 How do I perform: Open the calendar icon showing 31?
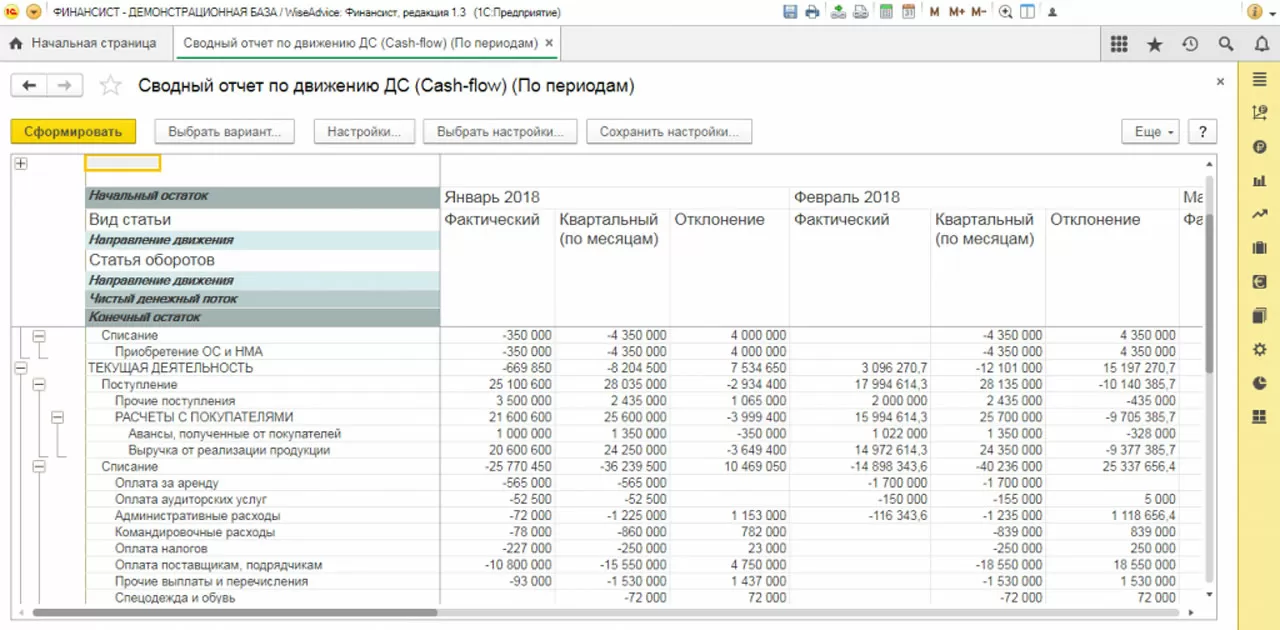point(909,12)
